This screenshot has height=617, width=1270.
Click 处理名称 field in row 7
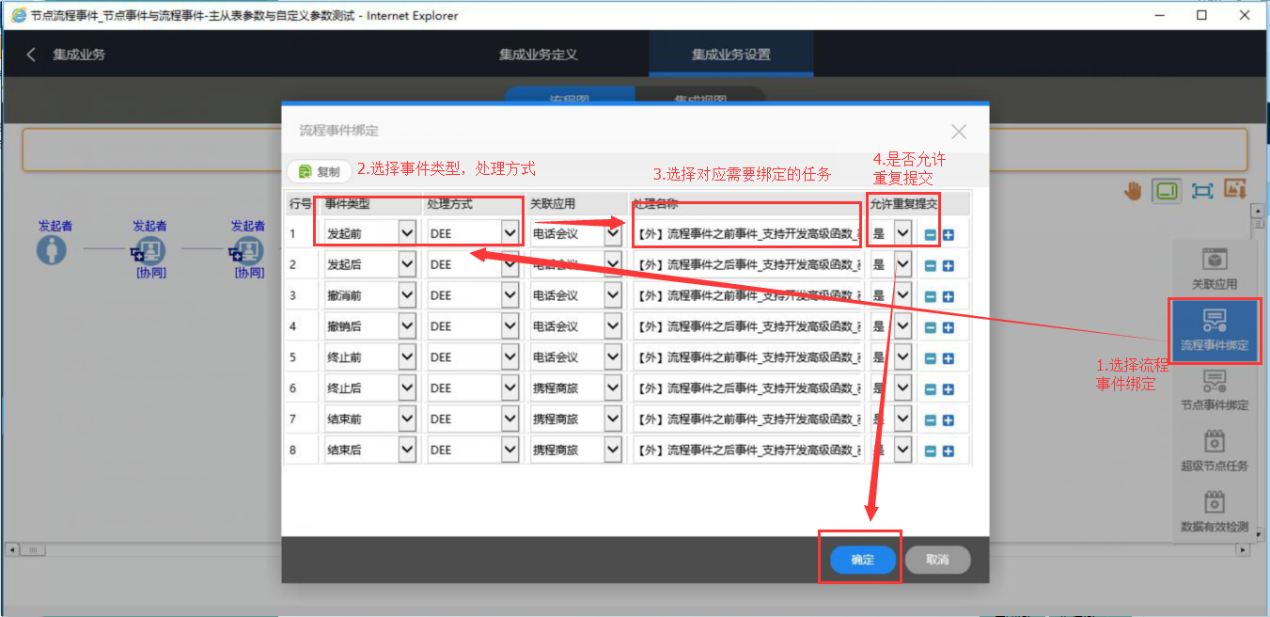[747, 420]
